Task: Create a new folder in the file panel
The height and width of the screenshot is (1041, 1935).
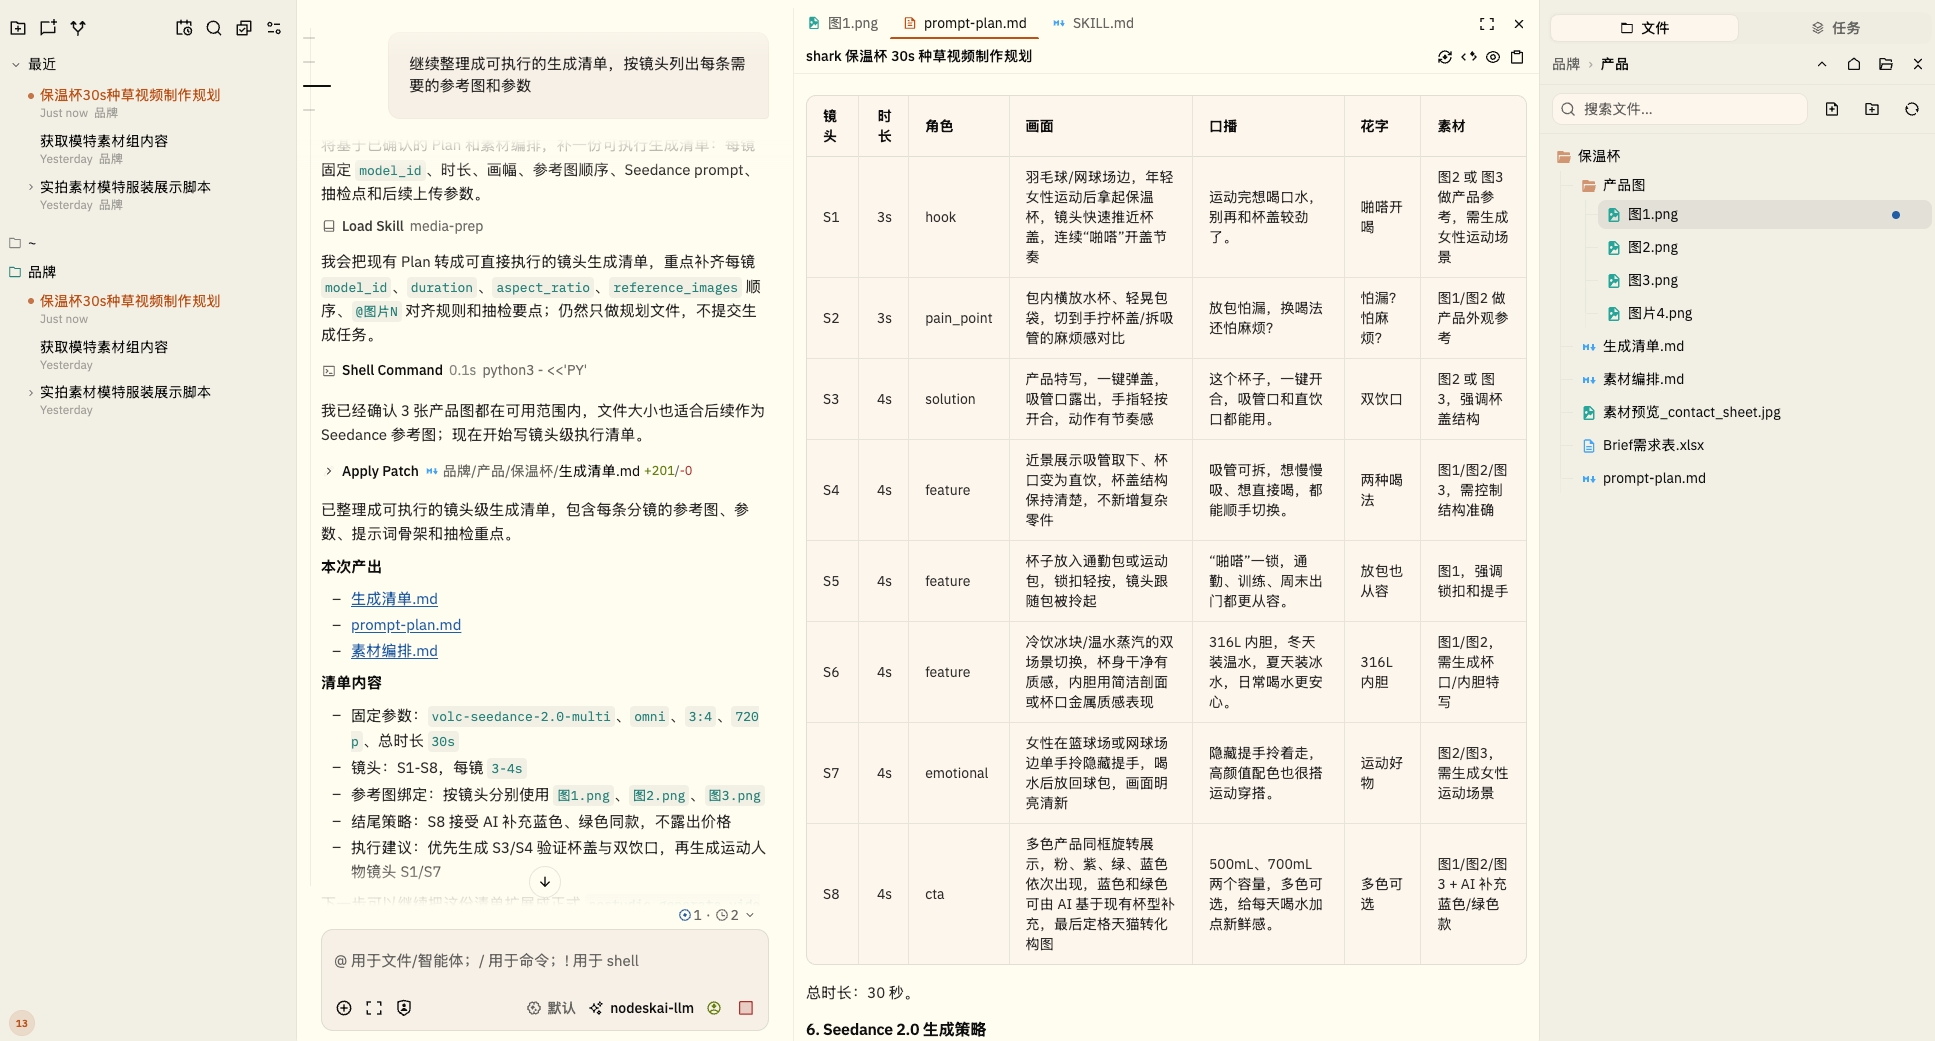Action: tap(1872, 109)
